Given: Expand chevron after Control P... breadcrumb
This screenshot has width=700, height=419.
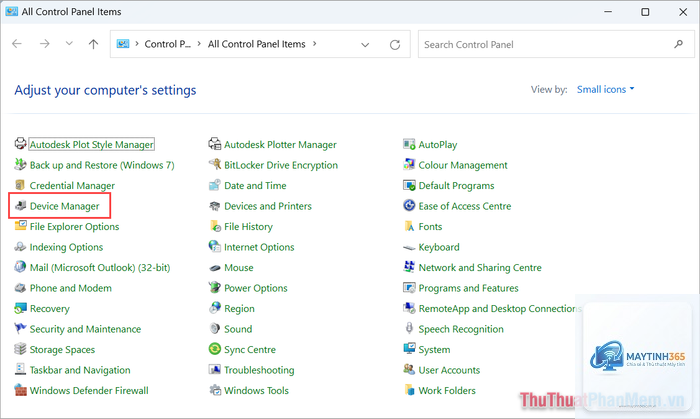Looking at the screenshot, I should click(199, 44).
